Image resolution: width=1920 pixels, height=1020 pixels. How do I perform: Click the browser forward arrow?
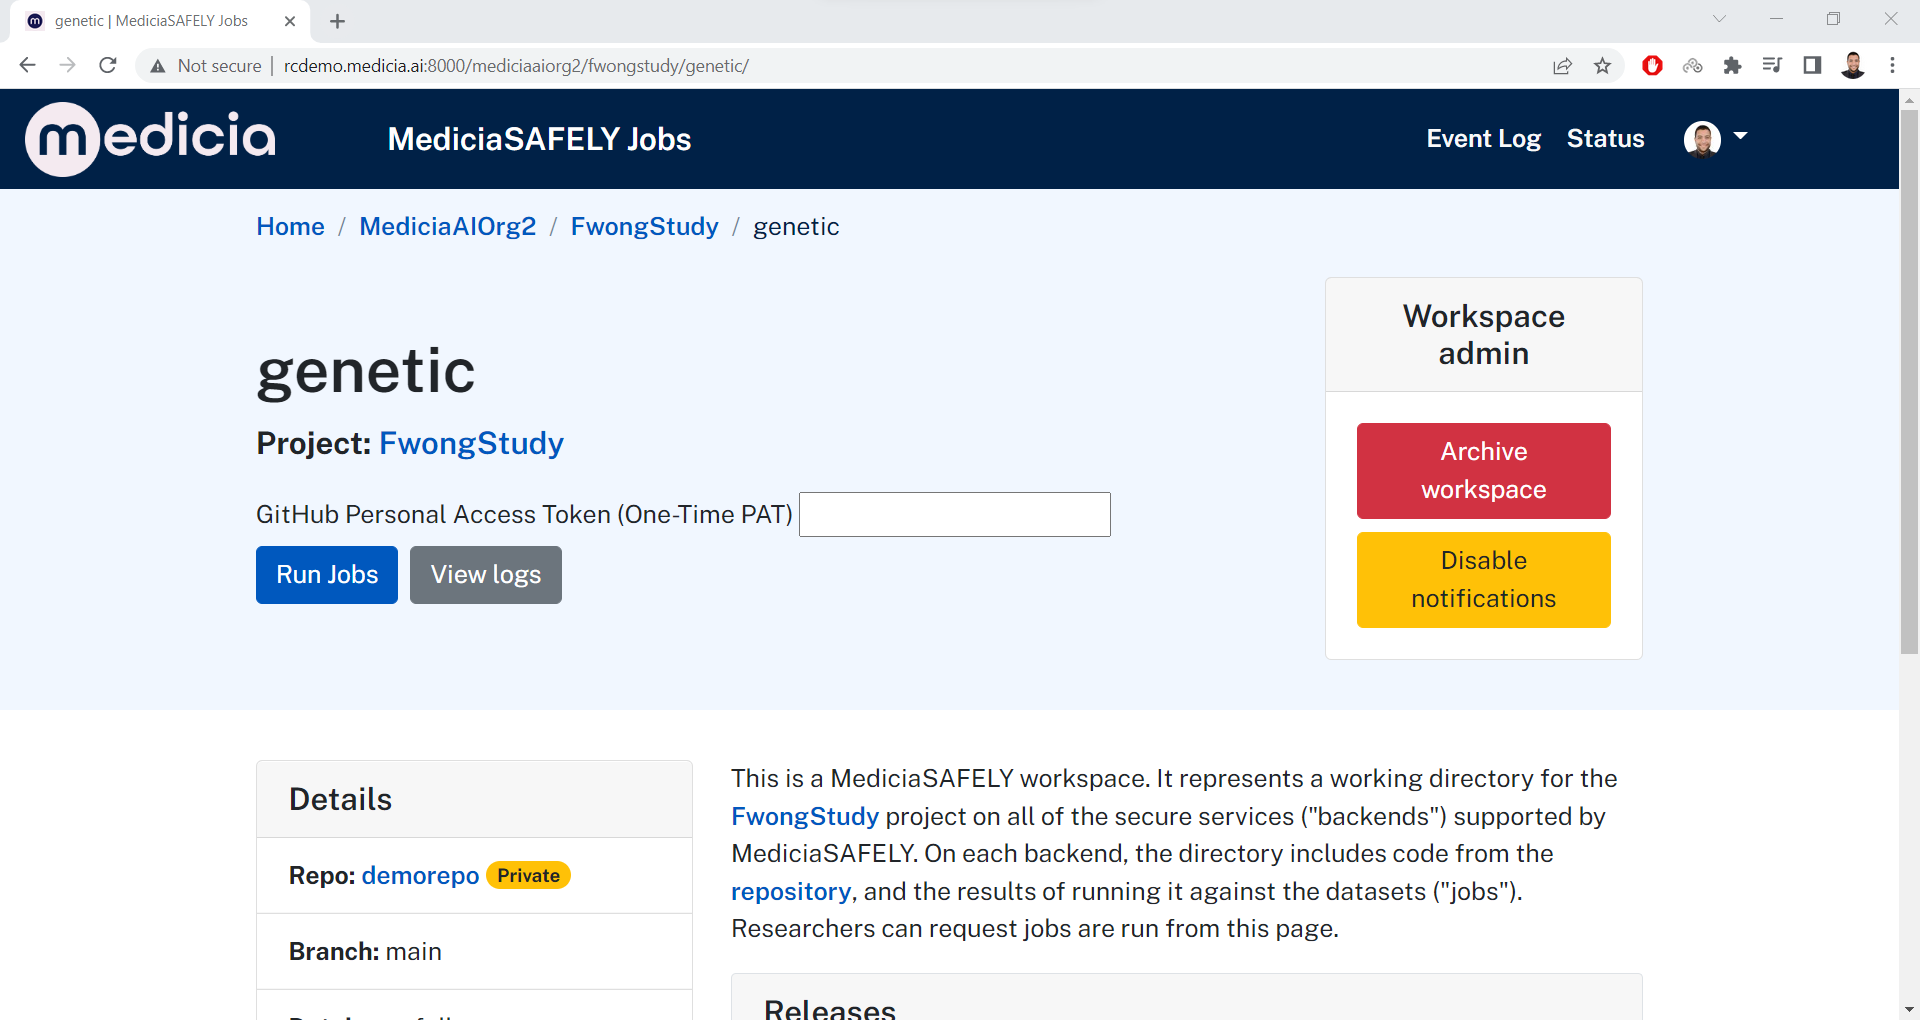coord(67,65)
